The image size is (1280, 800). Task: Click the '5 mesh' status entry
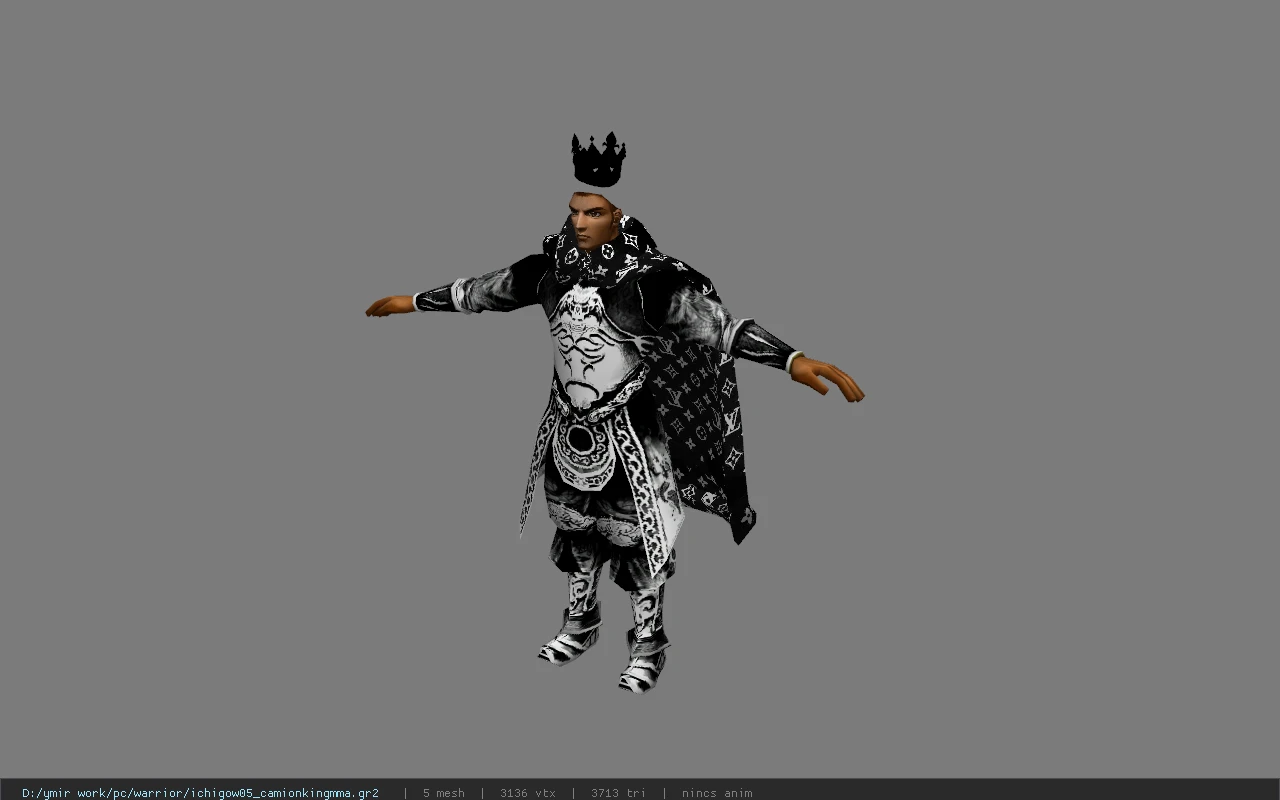click(443, 793)
